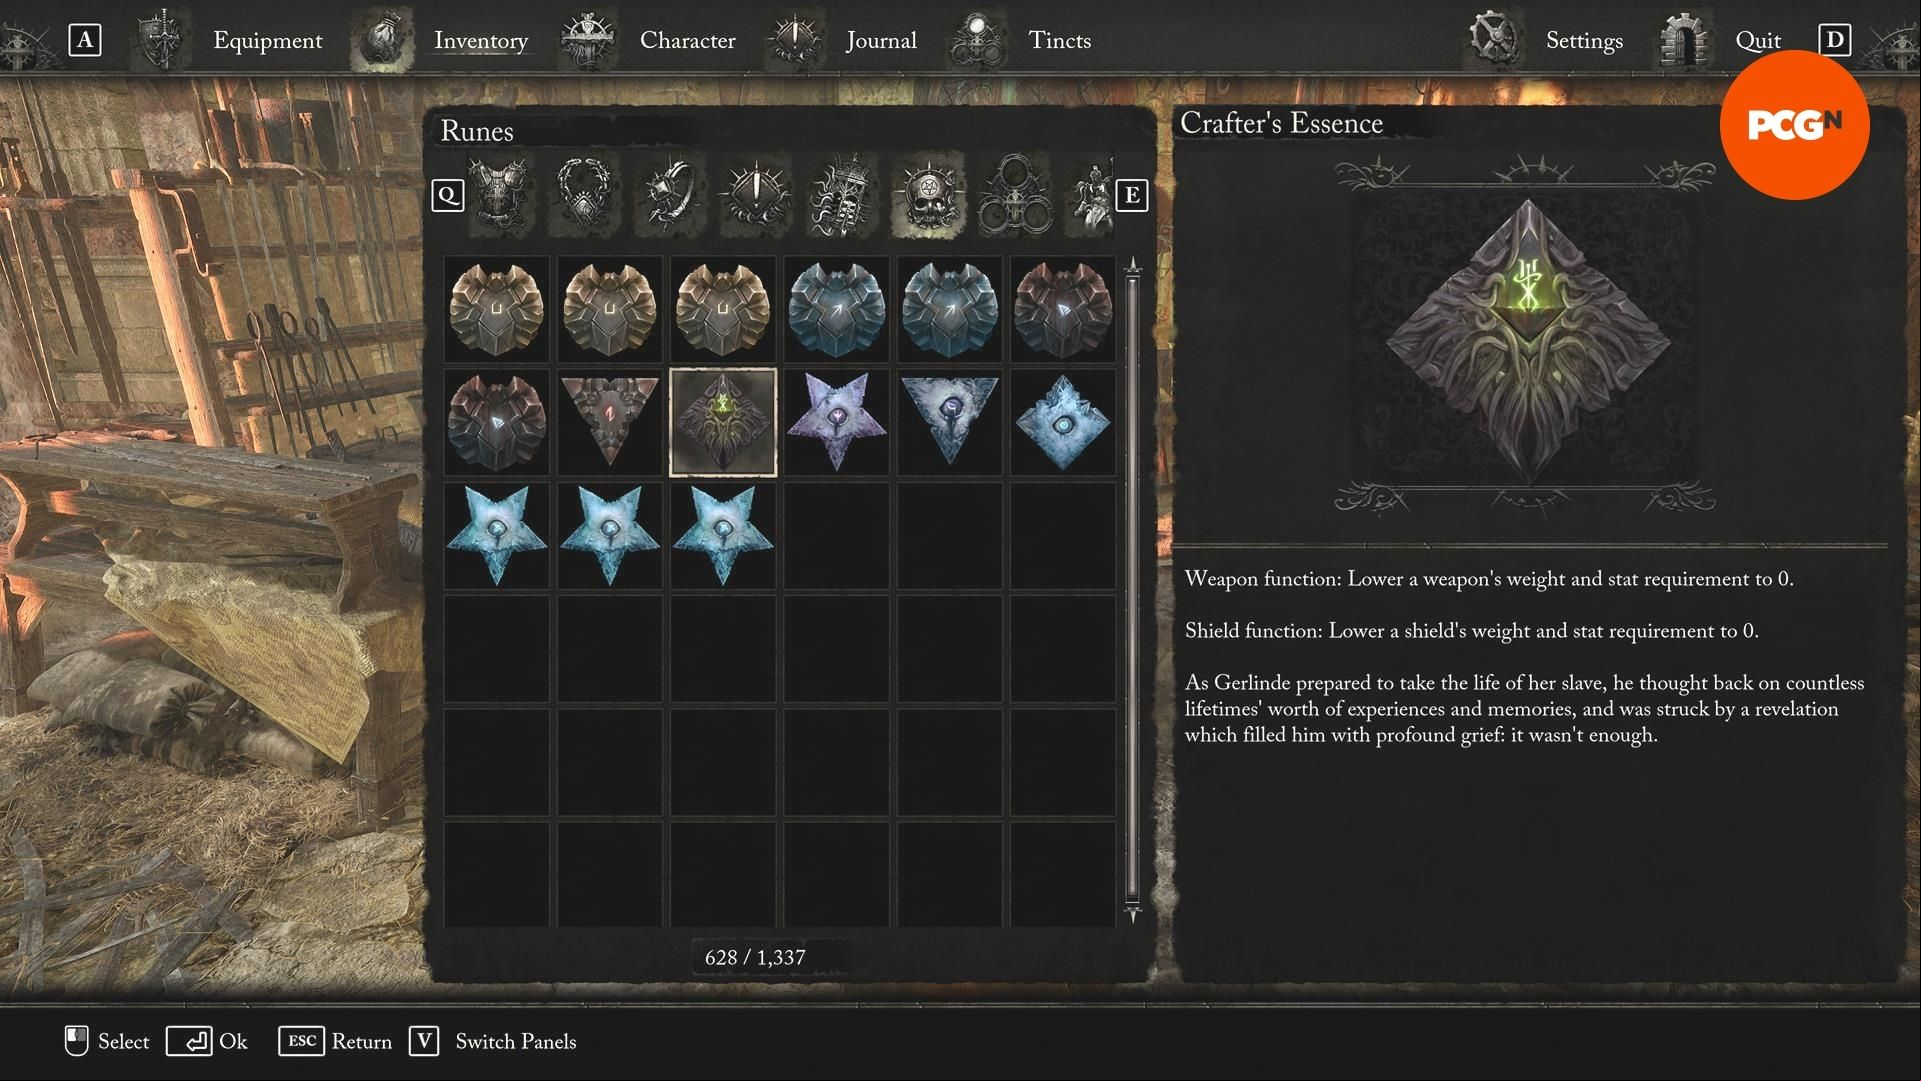The image size is (1921, 1081).
Task: Open the Settings menu
Action: (x=1584, y=41)
